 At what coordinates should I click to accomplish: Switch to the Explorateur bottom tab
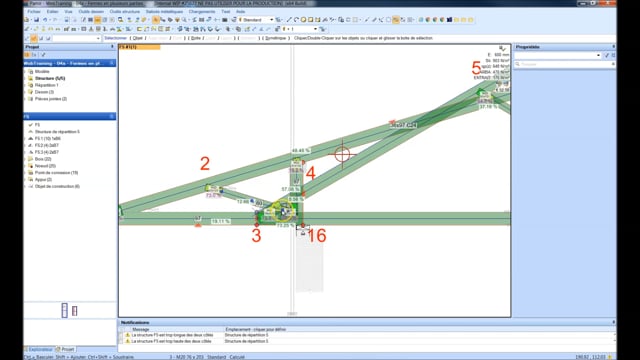click(x=39, y=349)
